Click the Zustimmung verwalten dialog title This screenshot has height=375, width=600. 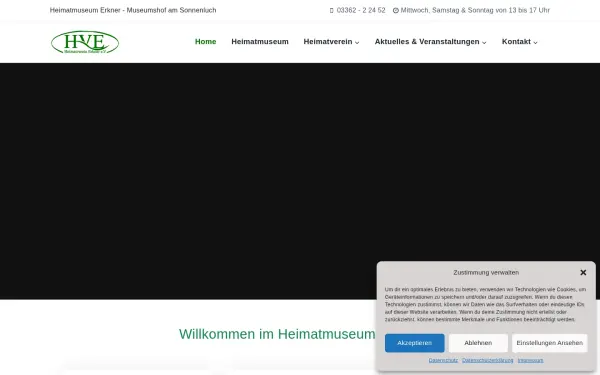click(x=486, y=272)
